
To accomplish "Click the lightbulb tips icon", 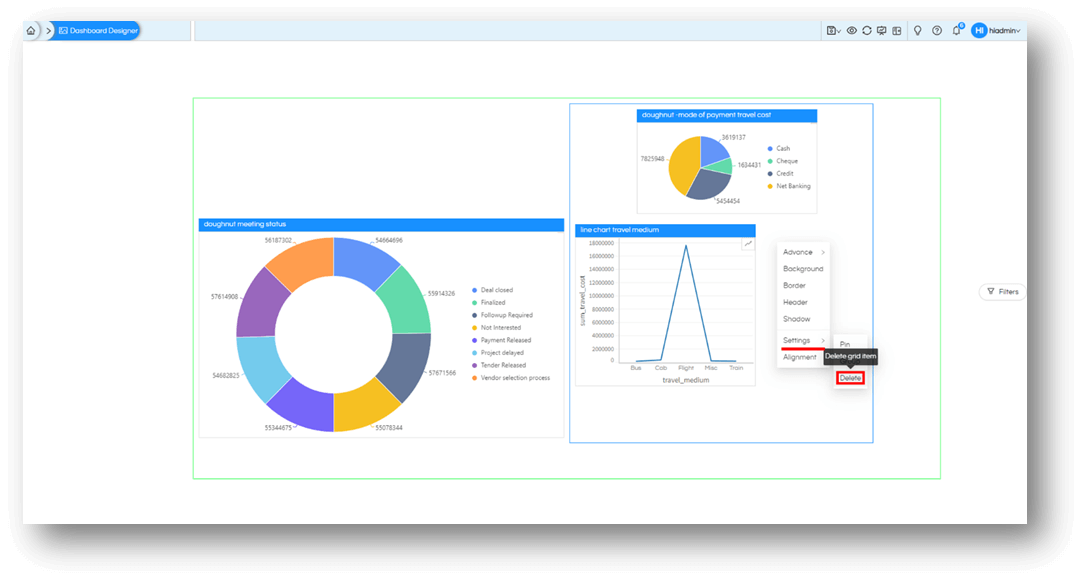I will pos(918,30).
